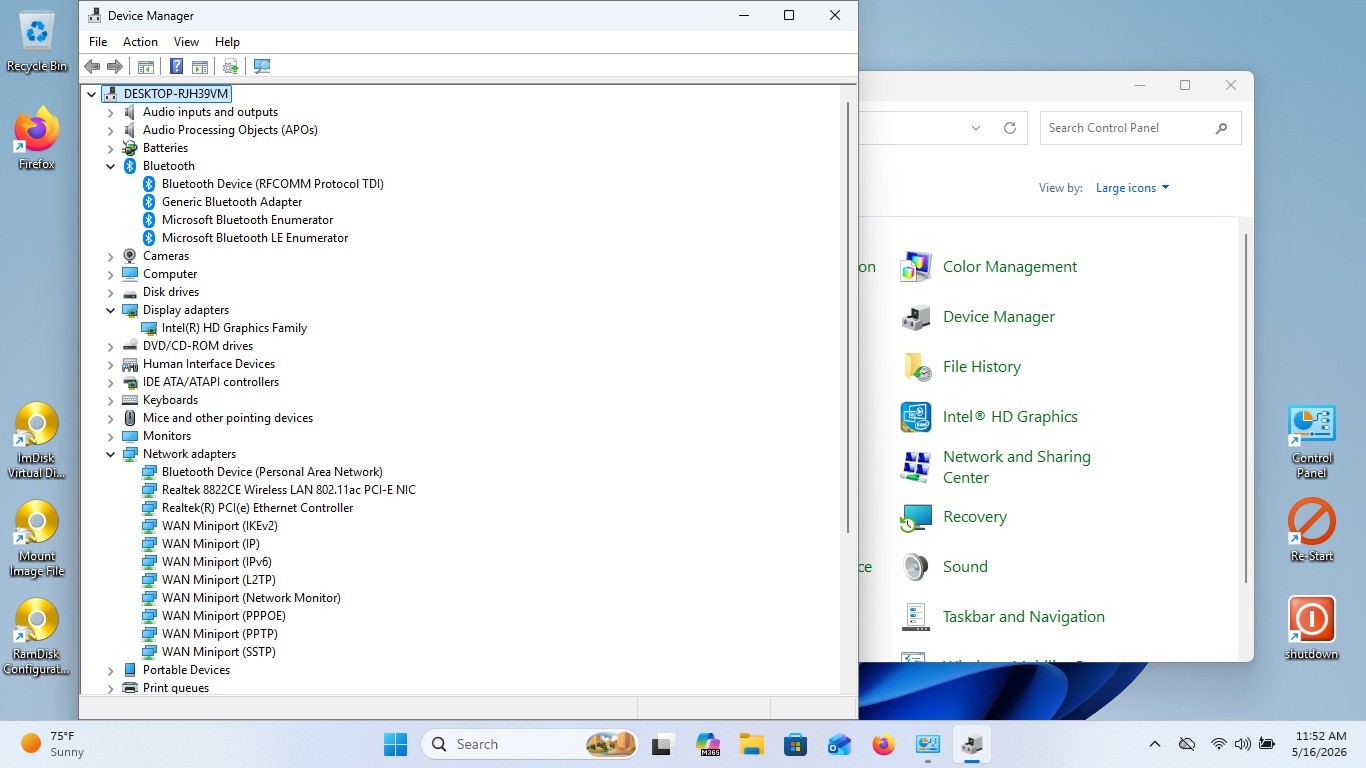Screen dimensions: 1366x768
Task: Open the Taskbar and Navigation link
Action: pos(1024,617)
